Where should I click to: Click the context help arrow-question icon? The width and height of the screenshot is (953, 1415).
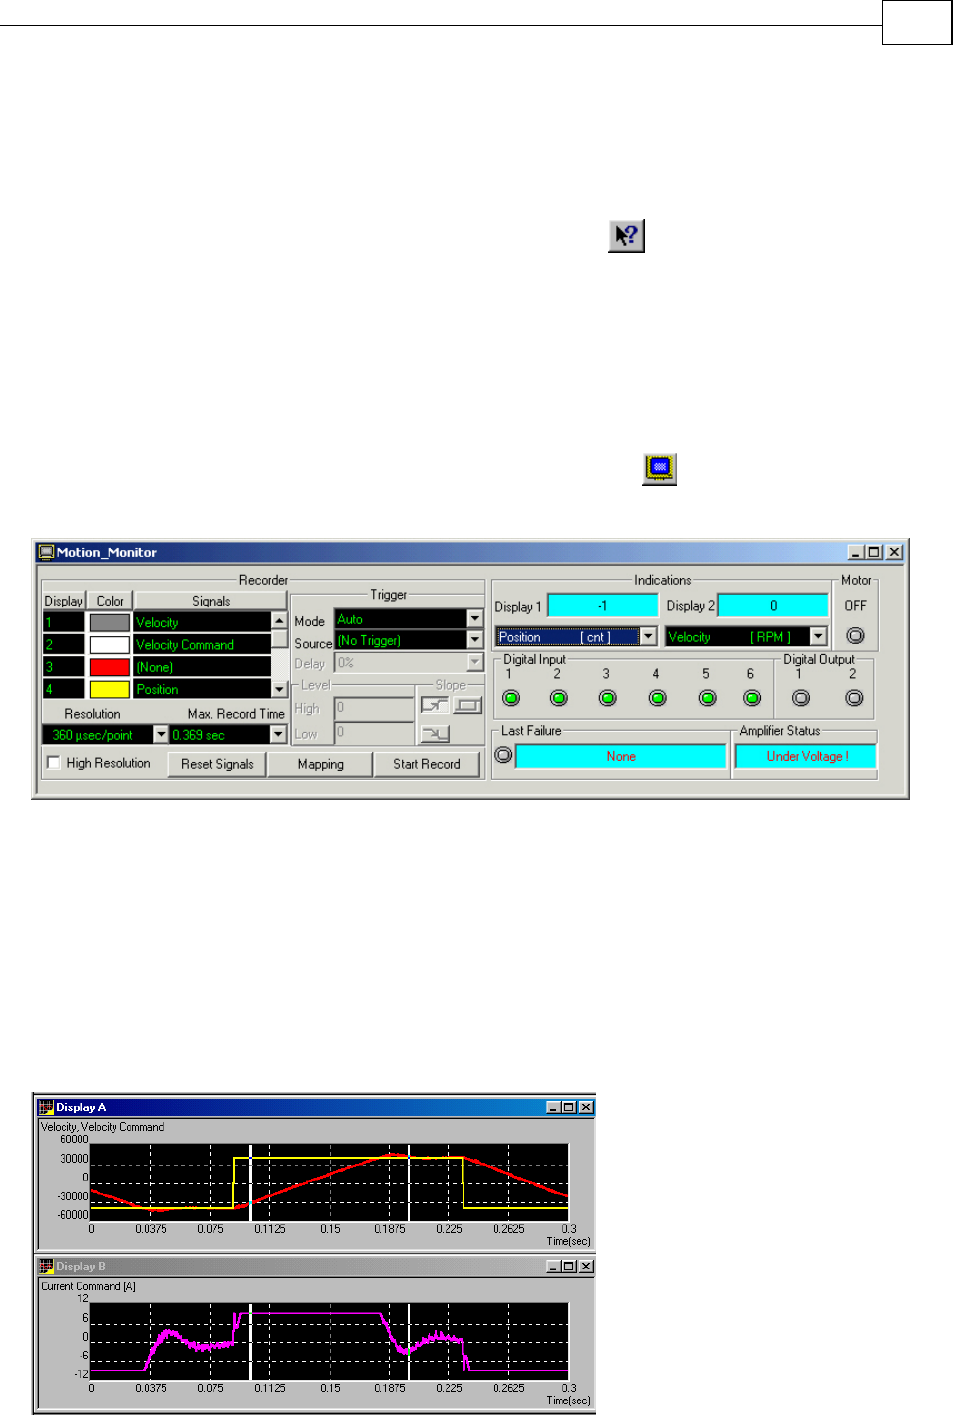coord(627,236)
